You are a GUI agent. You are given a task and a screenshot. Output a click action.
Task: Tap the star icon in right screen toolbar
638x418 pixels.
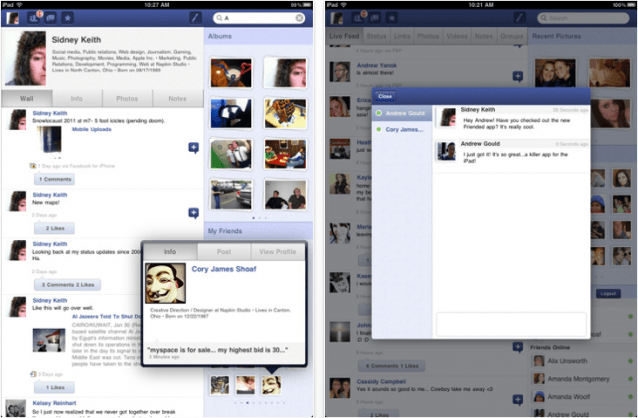tap(392, 18)
